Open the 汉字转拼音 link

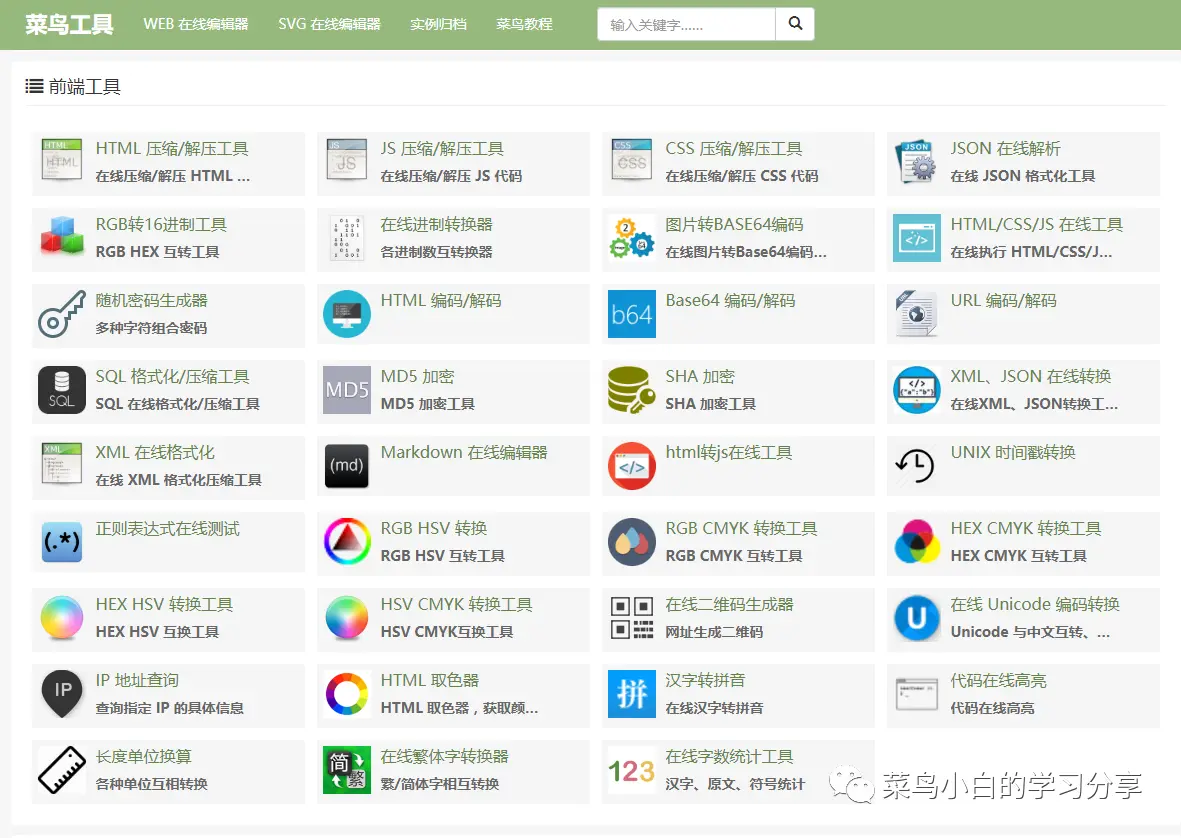(x=705, y=681)
